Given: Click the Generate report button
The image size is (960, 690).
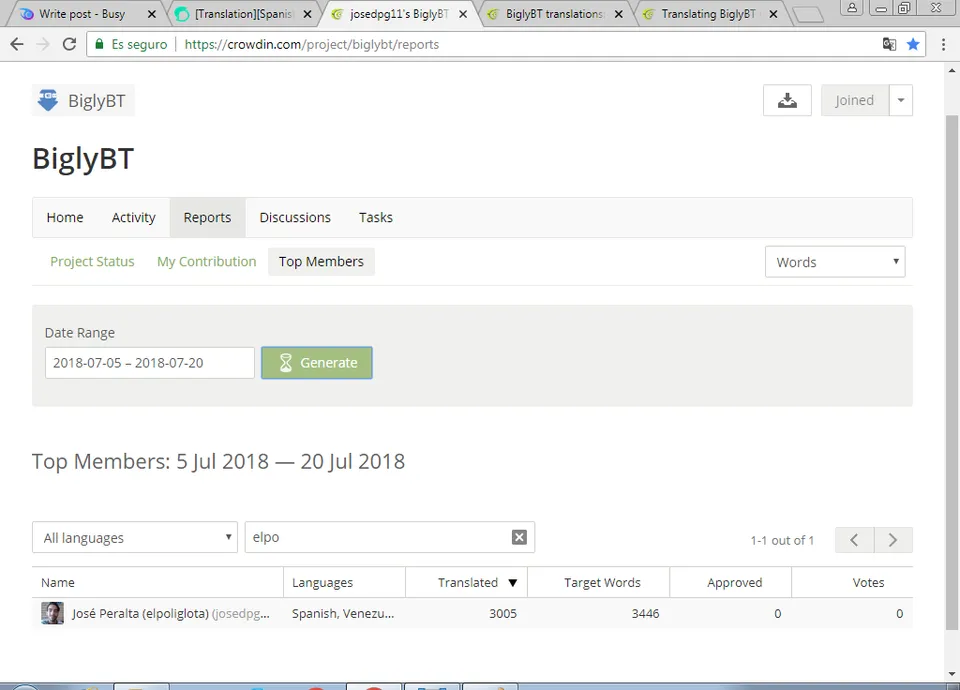Looking at the screenshot, I should pos(317,363).
